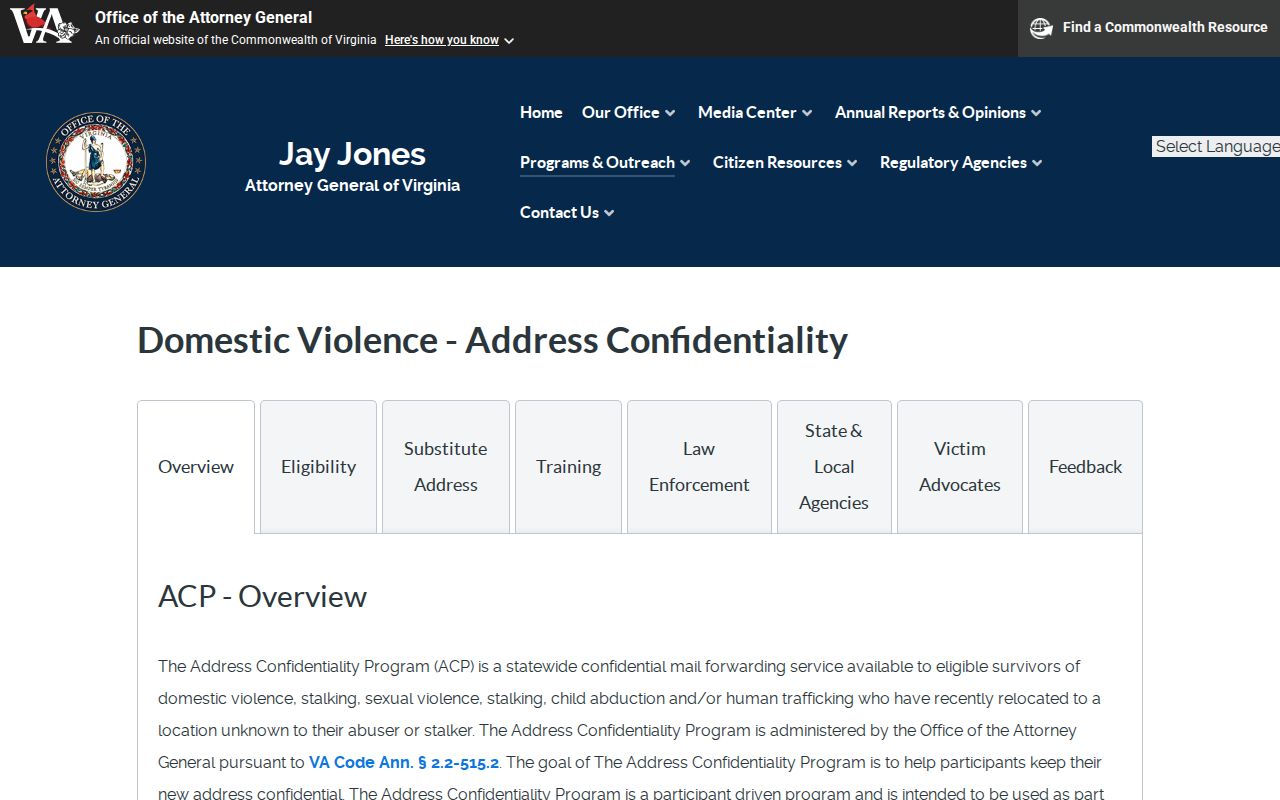Viewport: 1280px width, 800px height.
Task: Click the Virginia VA logo icon
Action: tap(44, 25)
